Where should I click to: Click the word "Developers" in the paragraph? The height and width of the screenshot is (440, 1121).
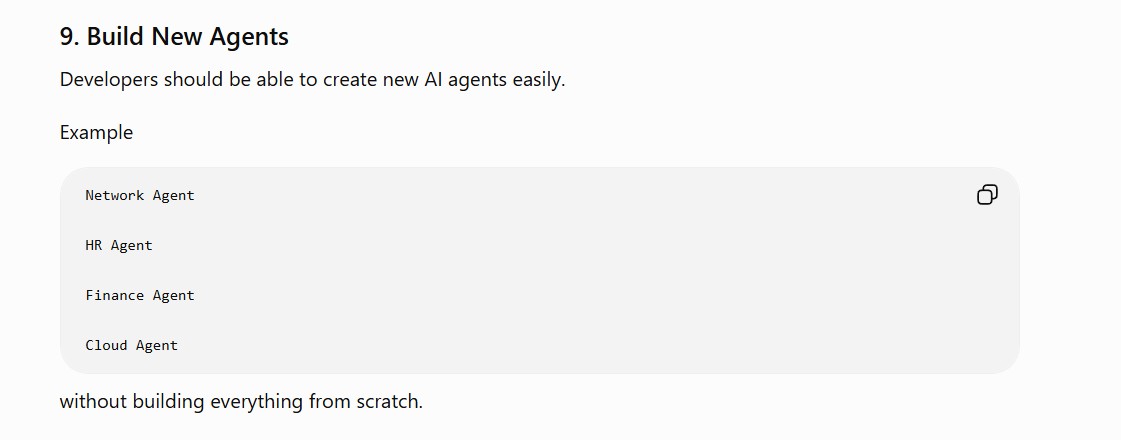tap(109, 79)
